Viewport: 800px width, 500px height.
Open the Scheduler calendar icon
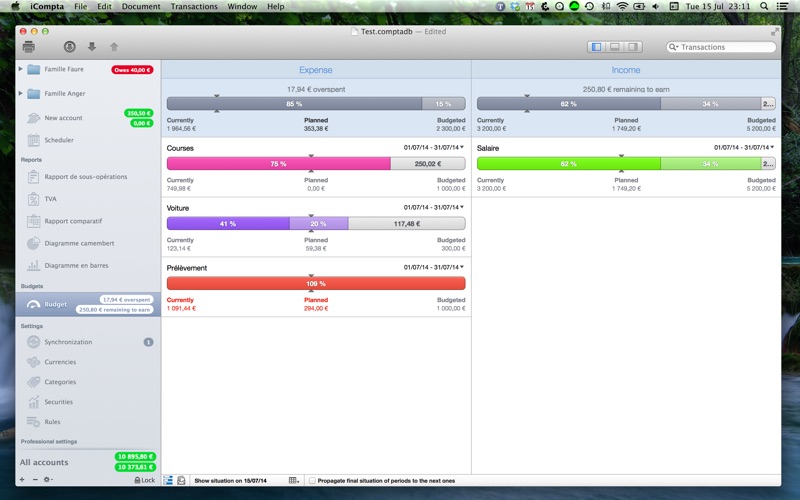34,140
